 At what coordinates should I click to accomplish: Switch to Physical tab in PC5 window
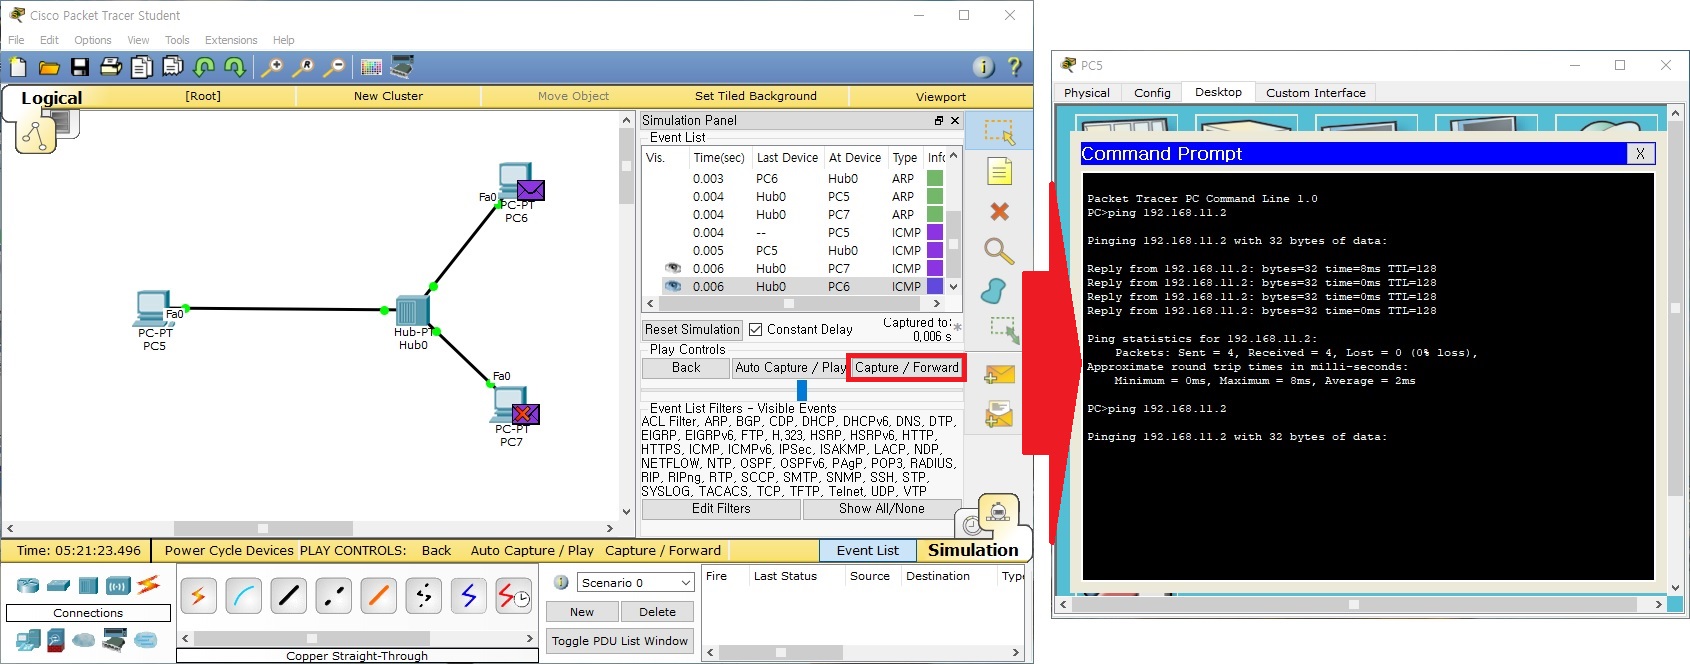1087,92
